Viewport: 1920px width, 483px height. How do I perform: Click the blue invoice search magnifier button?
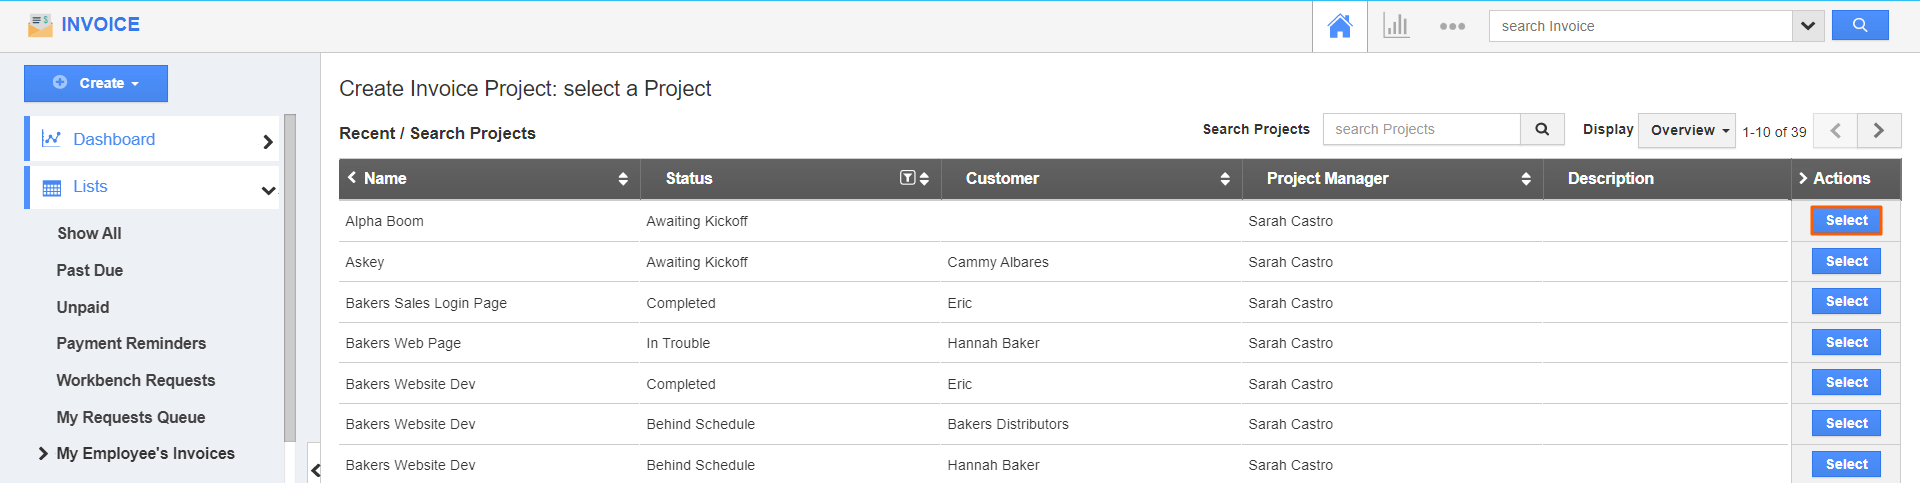(x=1859, y=26)
